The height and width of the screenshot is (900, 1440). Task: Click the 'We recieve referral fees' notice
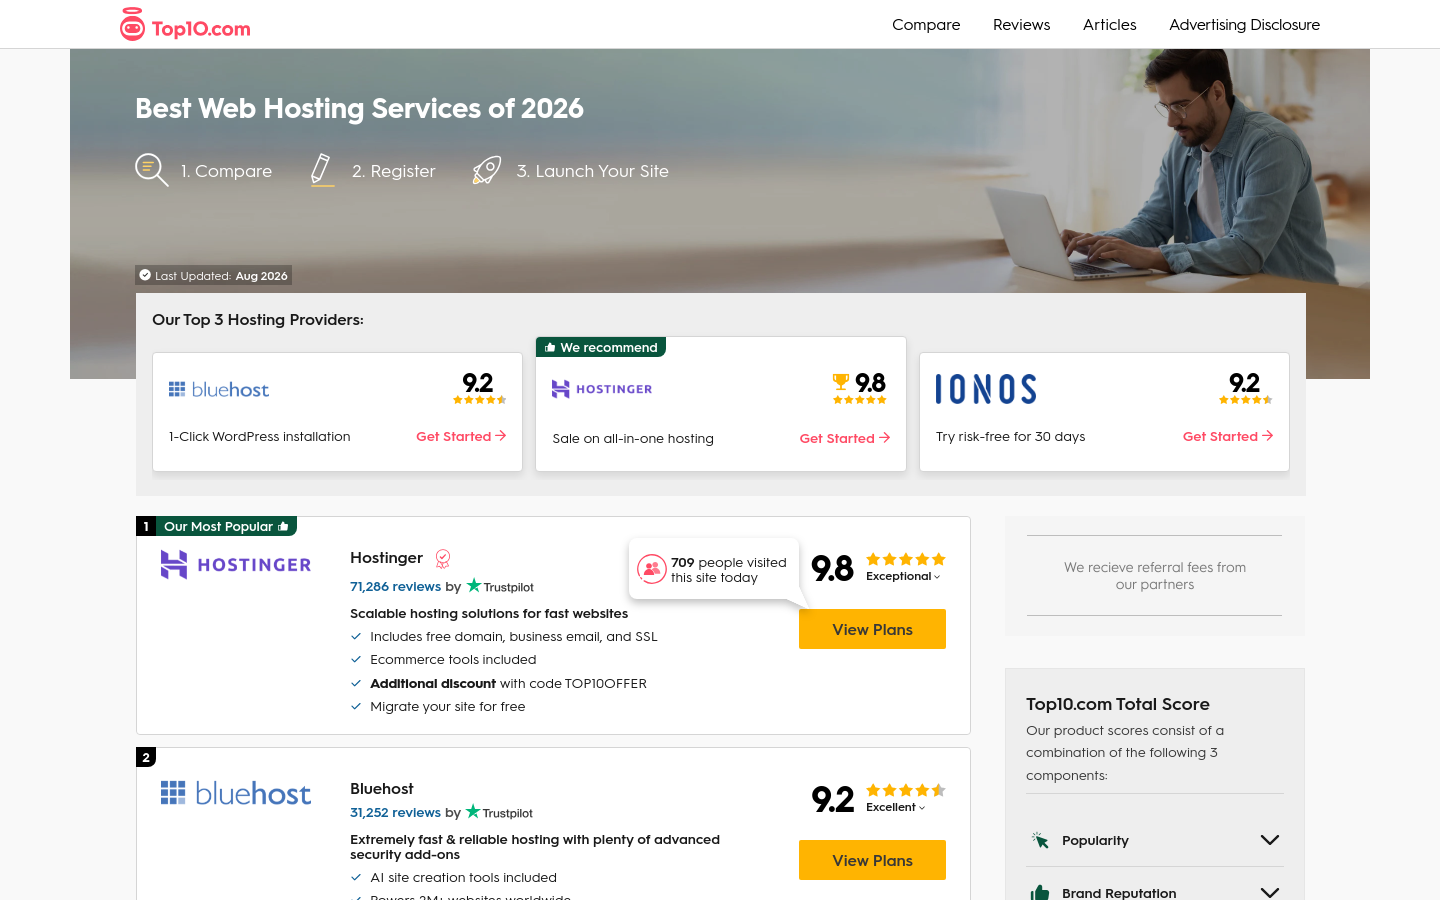point(1155,576)
